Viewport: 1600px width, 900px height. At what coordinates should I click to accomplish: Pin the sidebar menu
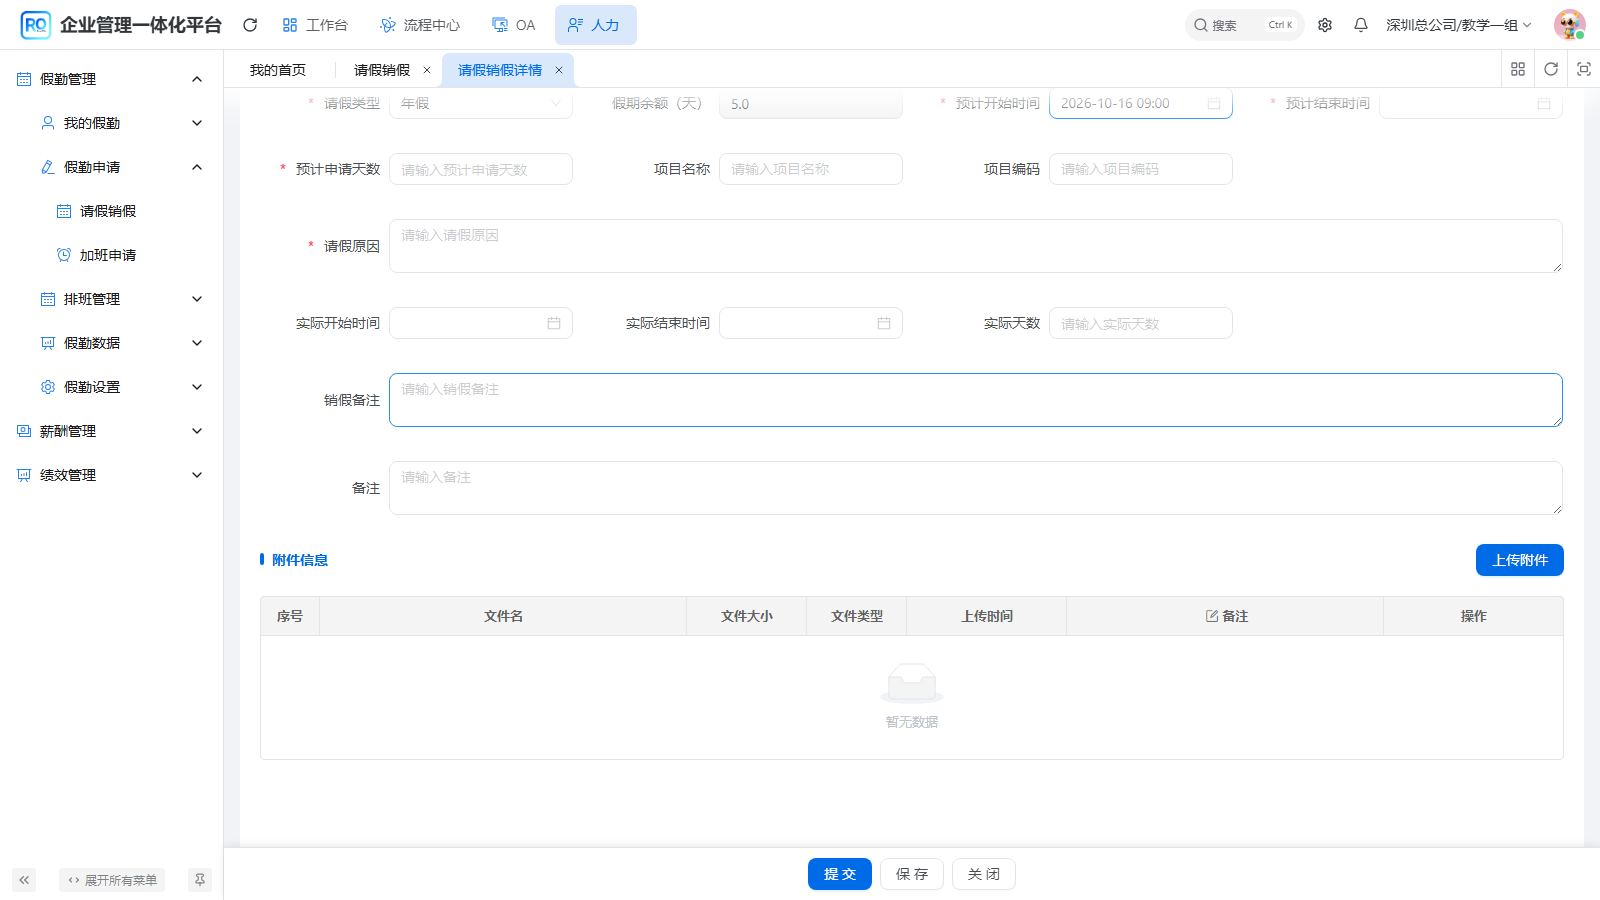tap(200, 880)
